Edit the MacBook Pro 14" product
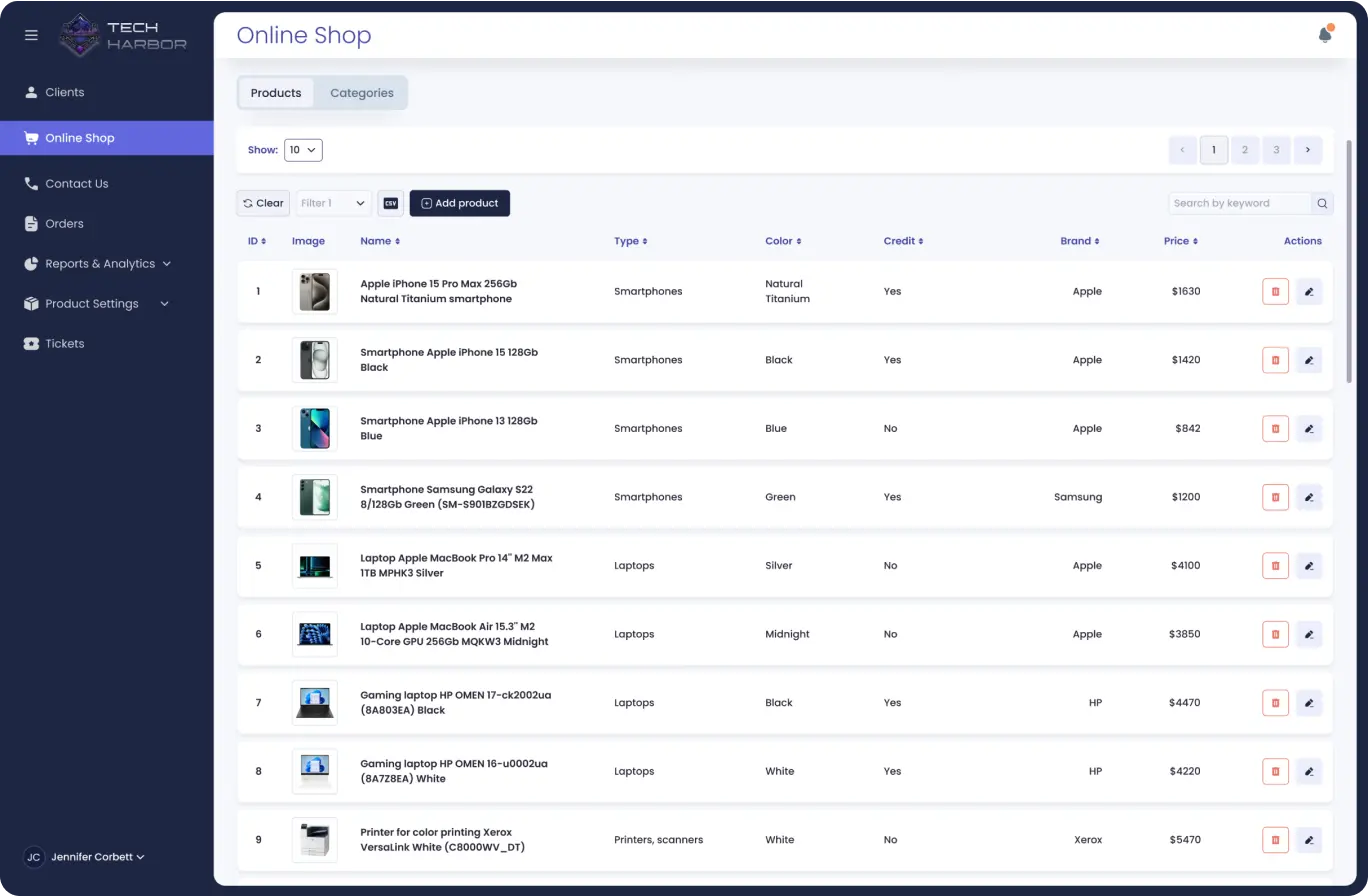 click(1309, 566)
